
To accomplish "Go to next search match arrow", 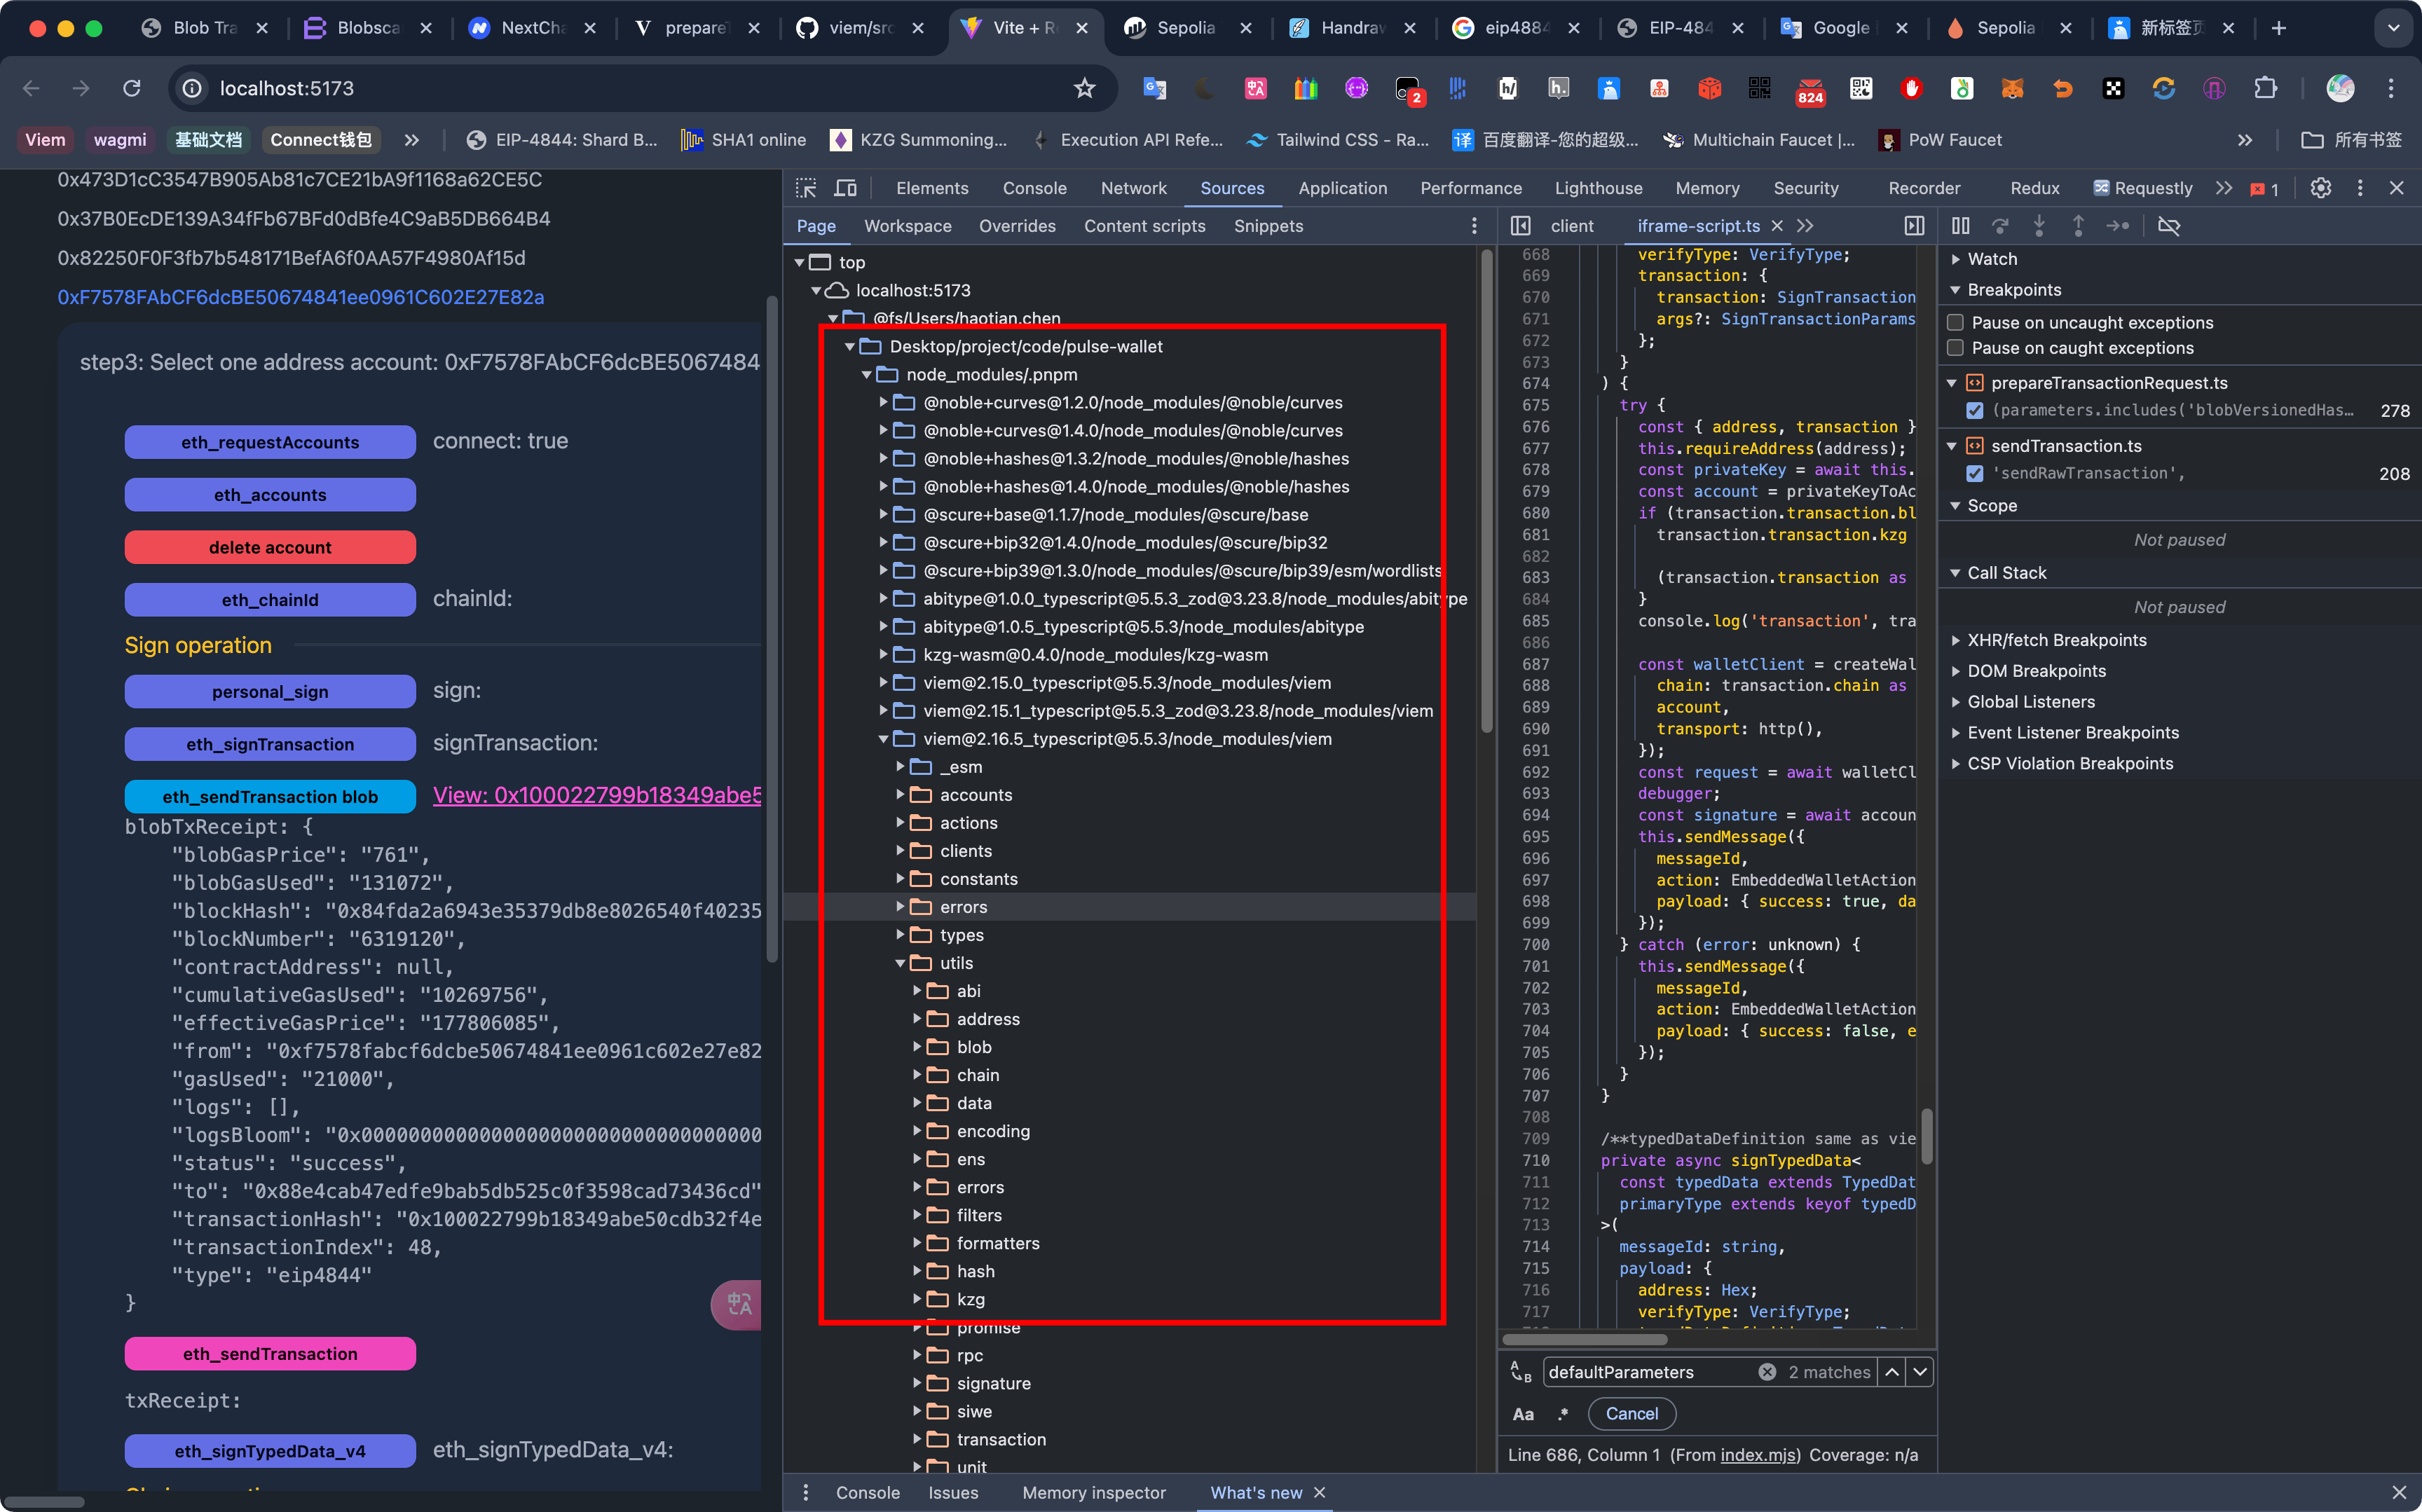I will click(1920, 1372).
